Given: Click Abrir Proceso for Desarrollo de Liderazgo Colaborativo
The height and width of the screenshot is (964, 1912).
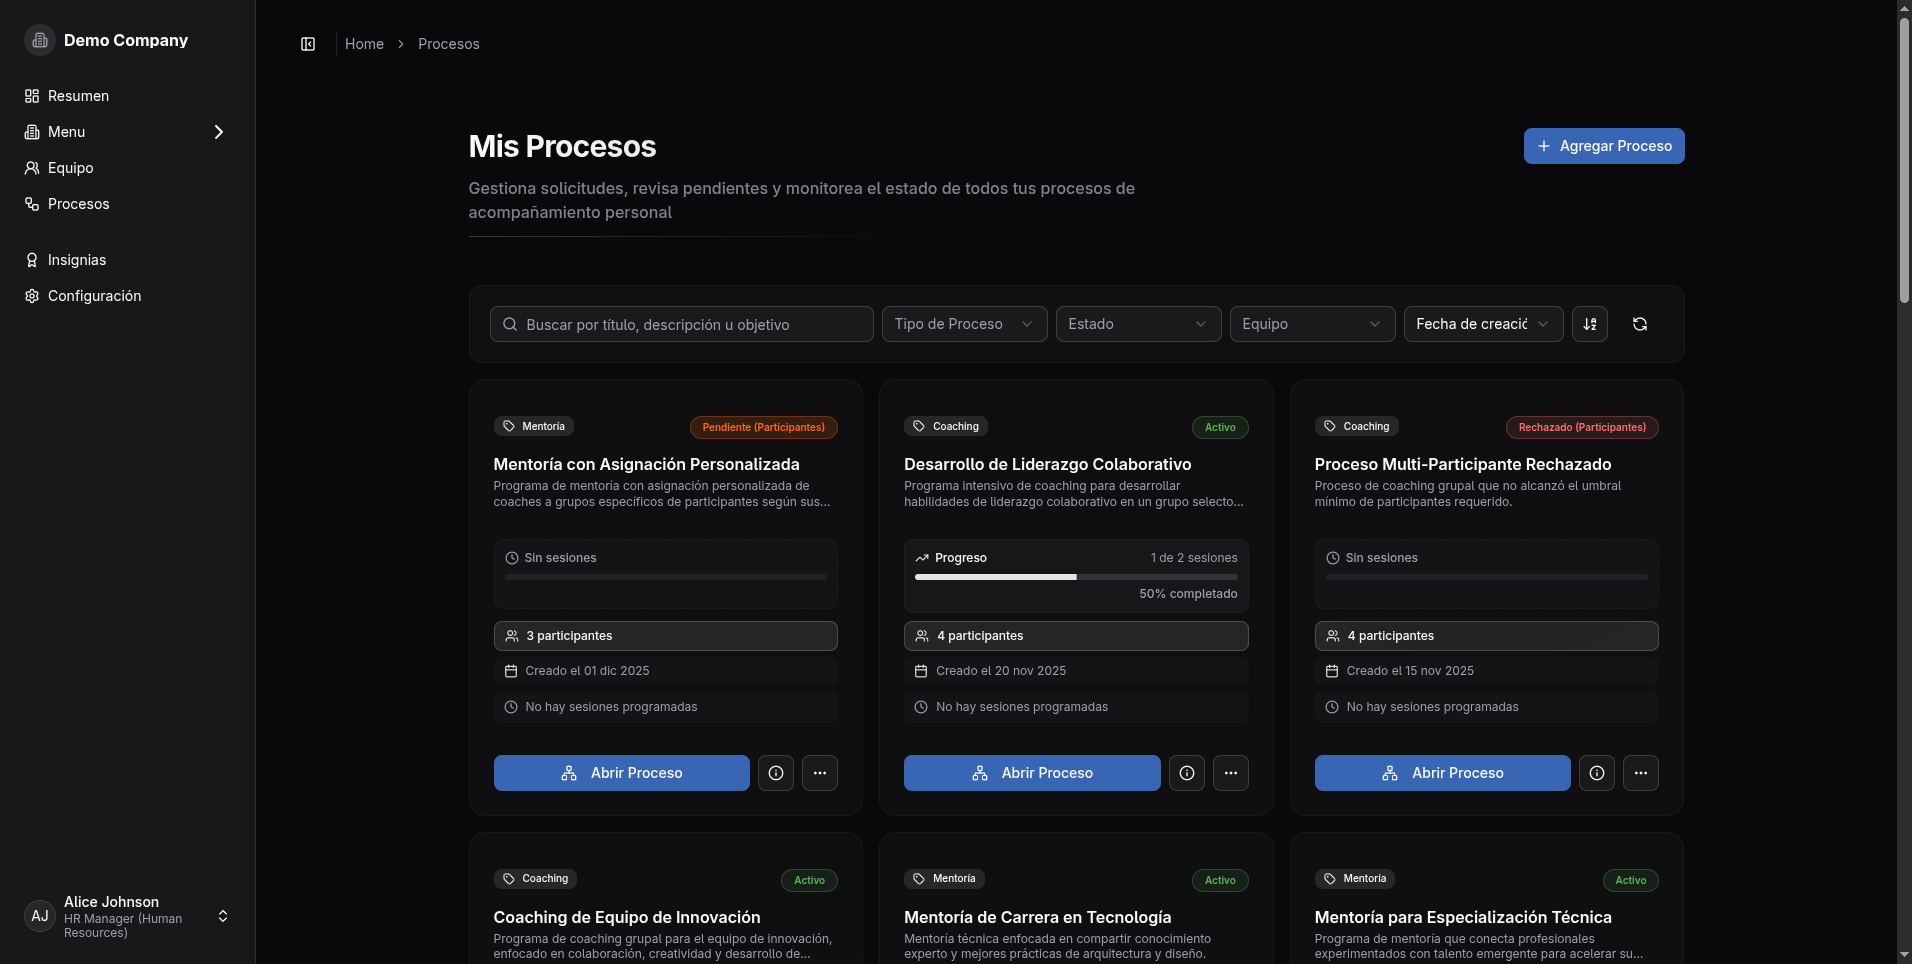Looking at the screenshot, I should coord(1031,773).
